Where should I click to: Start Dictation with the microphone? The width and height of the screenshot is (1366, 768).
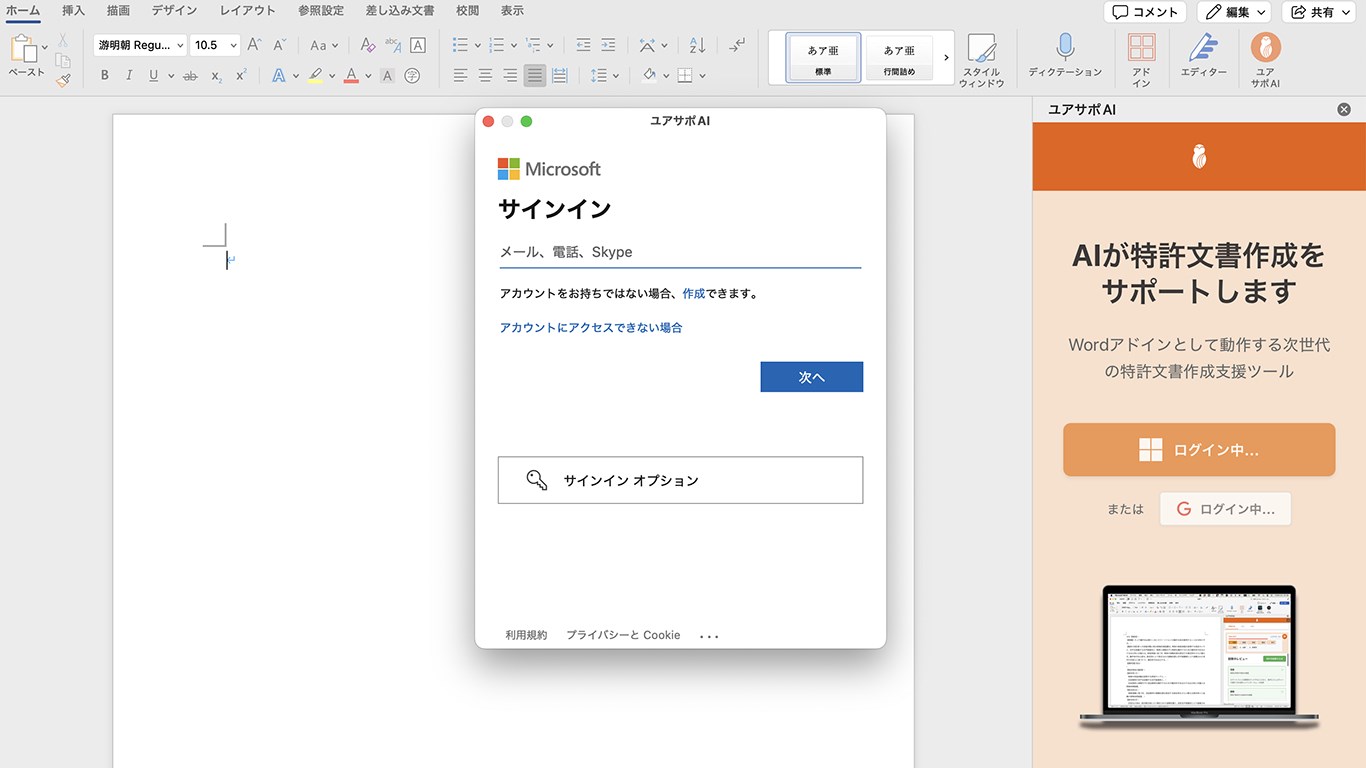pyautogui.click(x=1065, y=56)
